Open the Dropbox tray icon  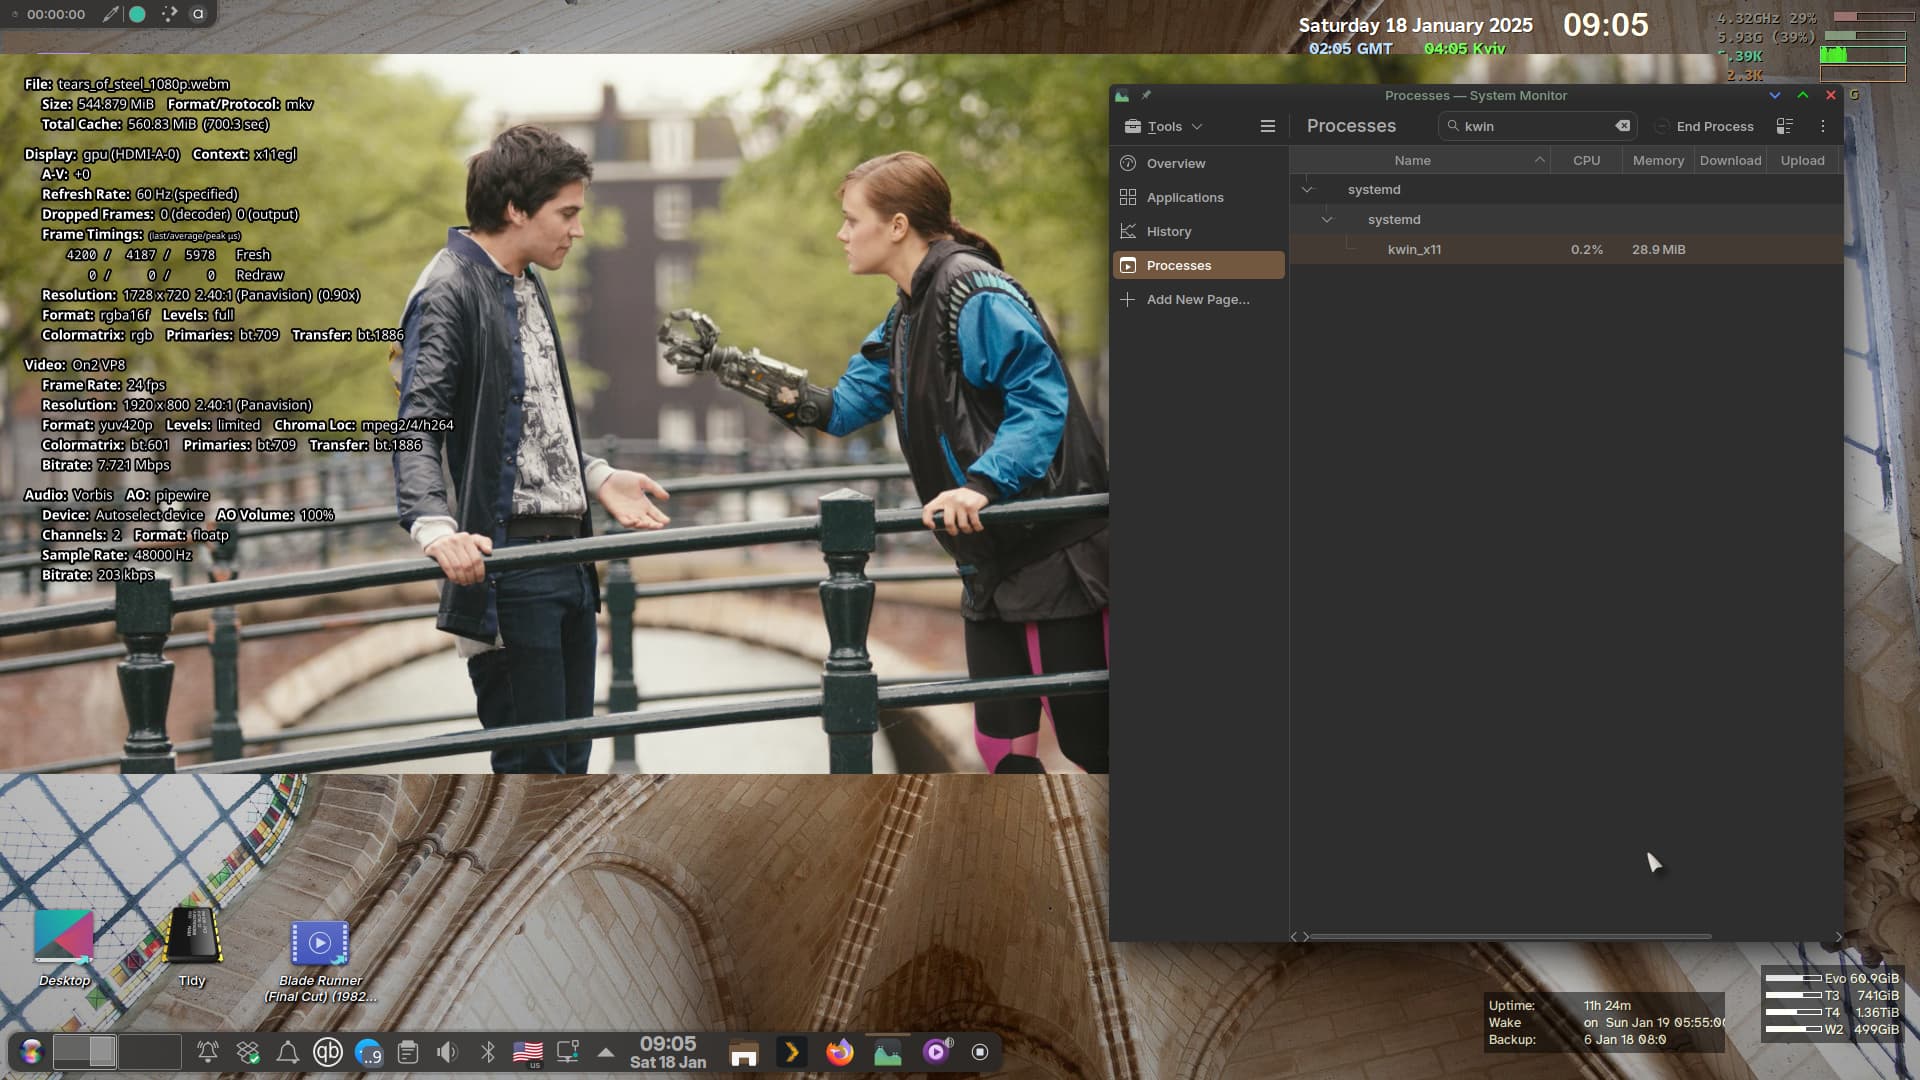coord(248,1052)
